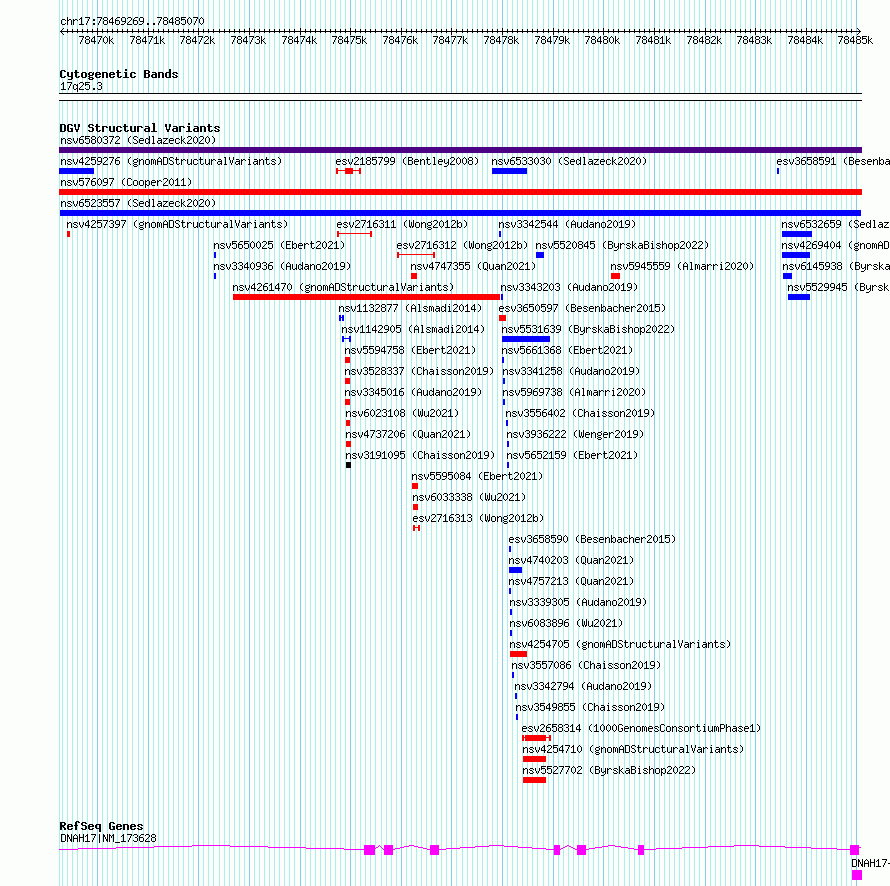Image resolution: width=890 pixels, height=886 pixels.
Task: Open the DNAH17|NM_173628 gene label
Action: pyautogui.click(x=108, y=838)
